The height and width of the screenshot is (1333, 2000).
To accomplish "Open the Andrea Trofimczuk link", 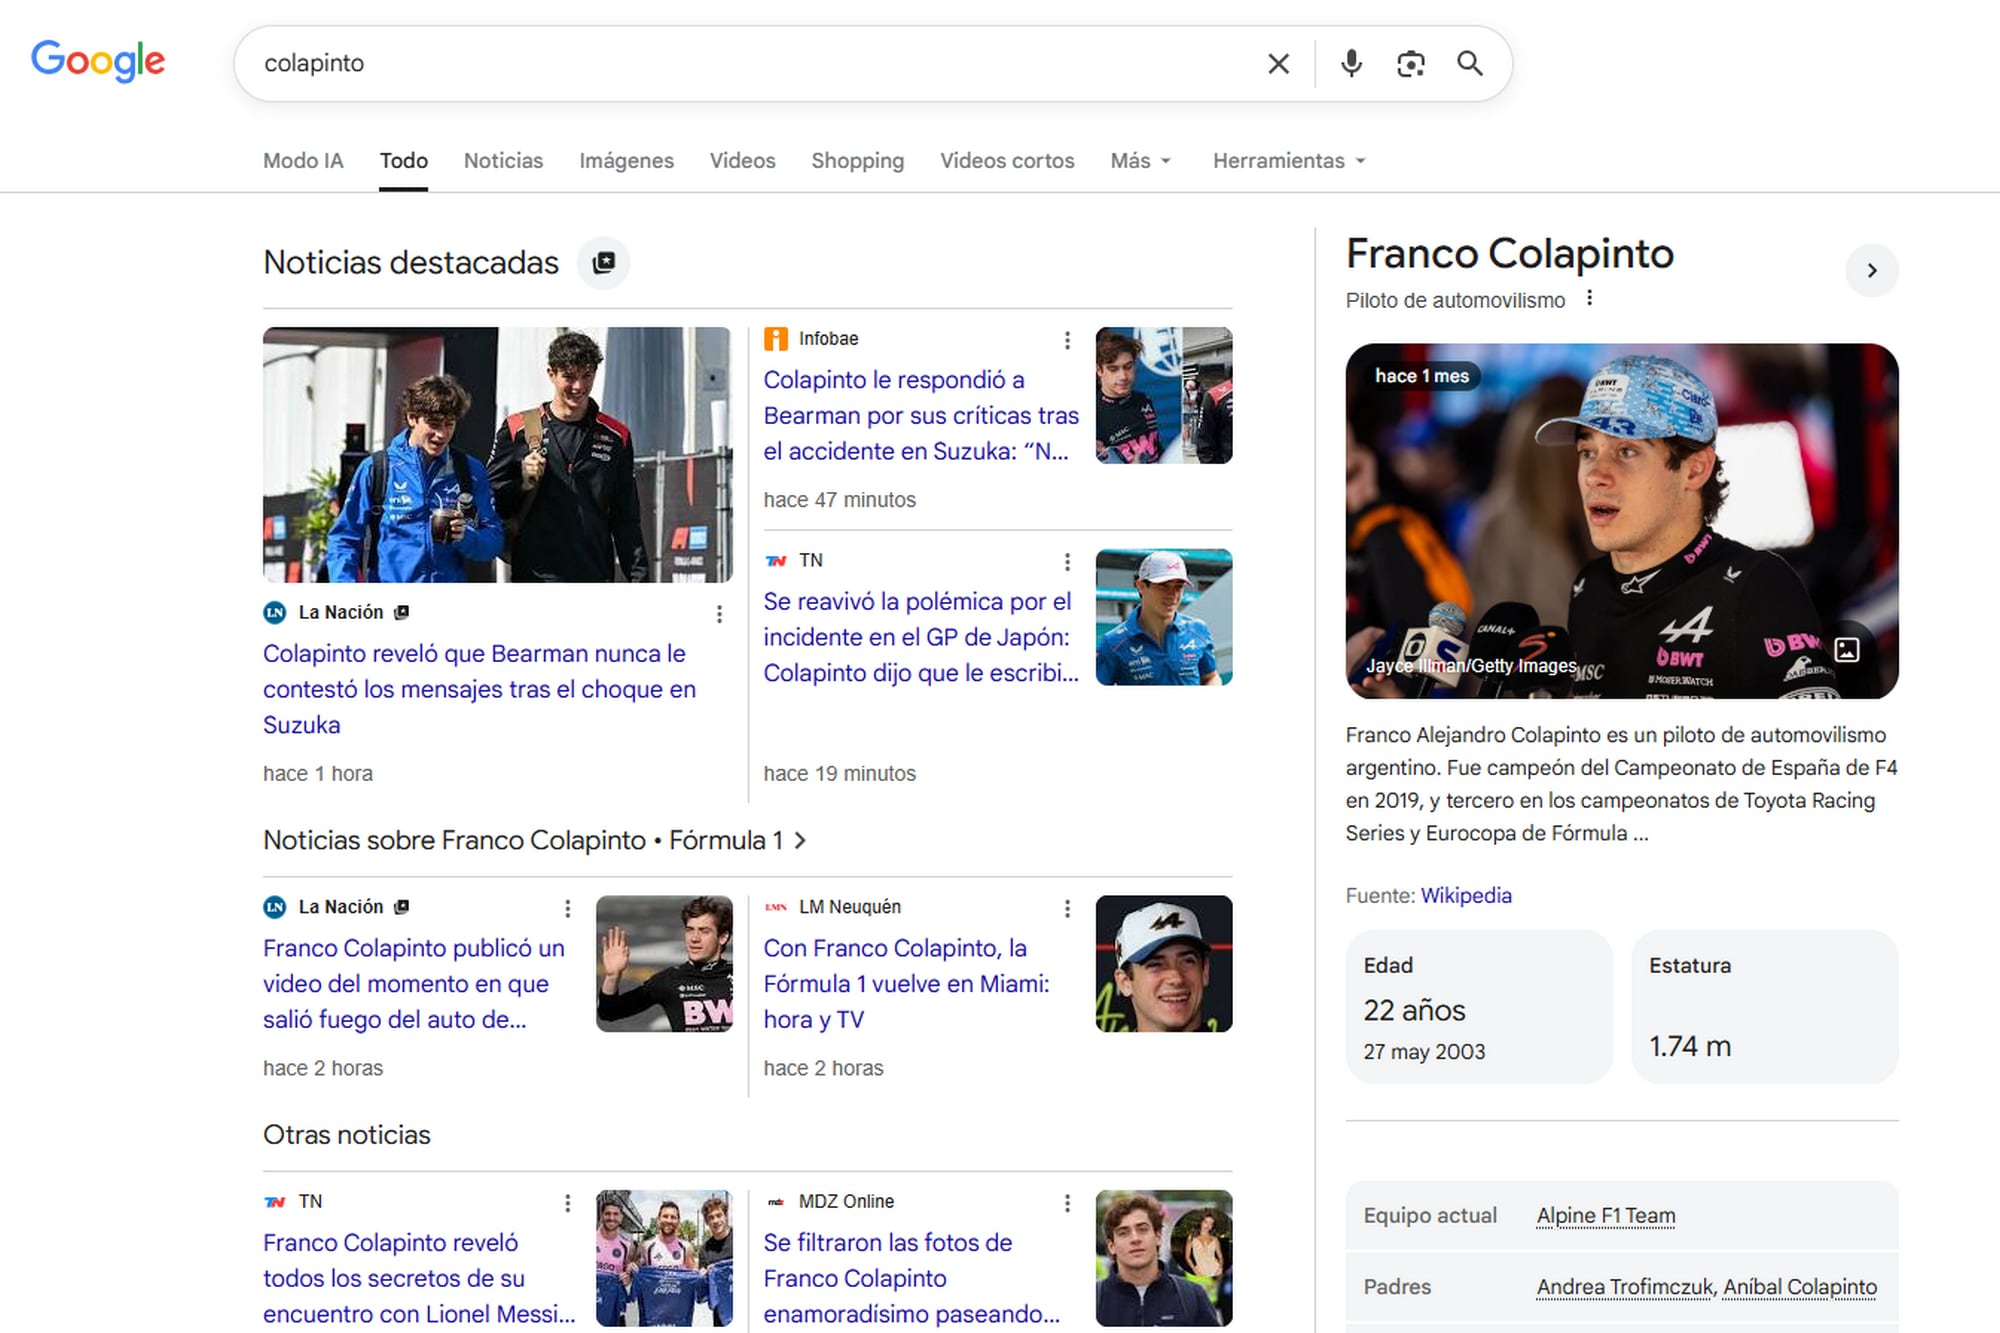I will [1624, 1287].
